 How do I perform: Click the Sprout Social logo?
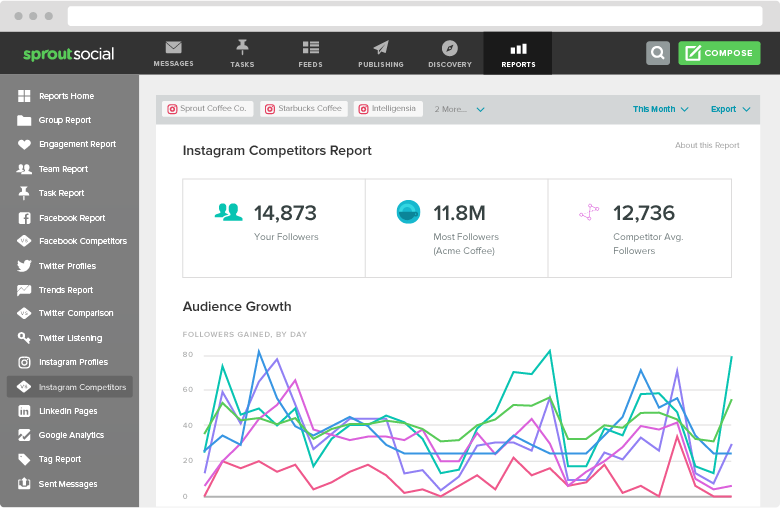pos(69,54)
